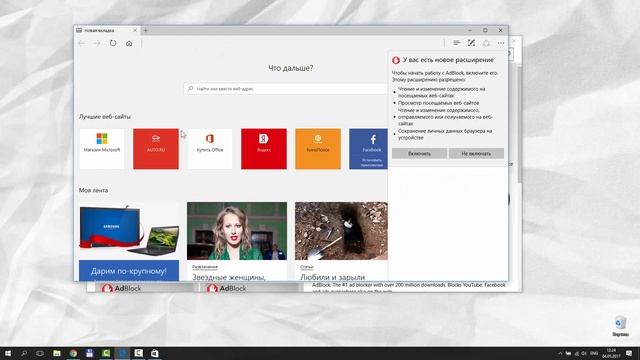Image resolution: width=640 pixels, height=360 pixels.
Task: Open the blue Facebook tile
Action: tap(369, 149)
